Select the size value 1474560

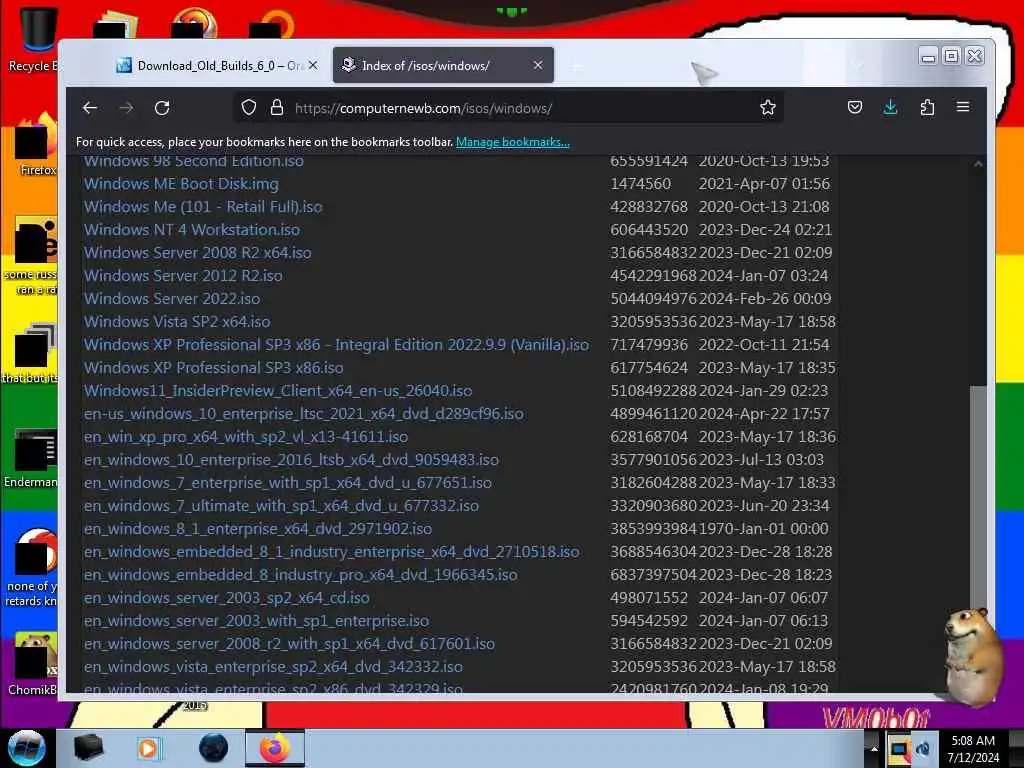point(640,184)
